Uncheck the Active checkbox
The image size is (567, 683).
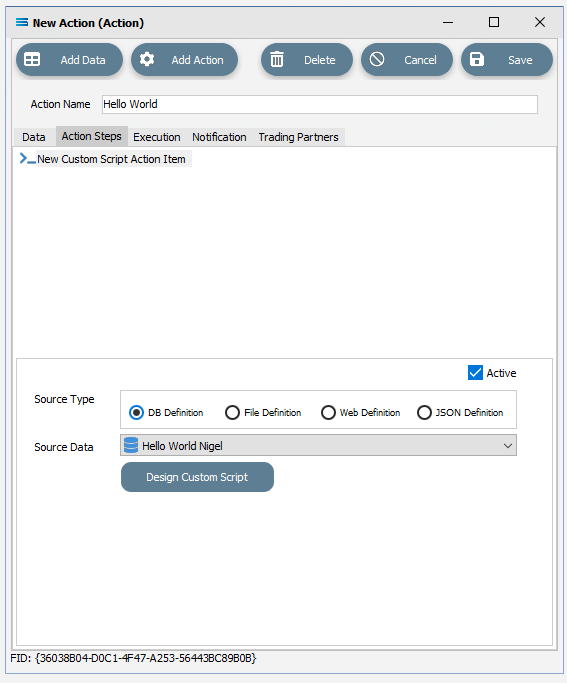[475, 373]
